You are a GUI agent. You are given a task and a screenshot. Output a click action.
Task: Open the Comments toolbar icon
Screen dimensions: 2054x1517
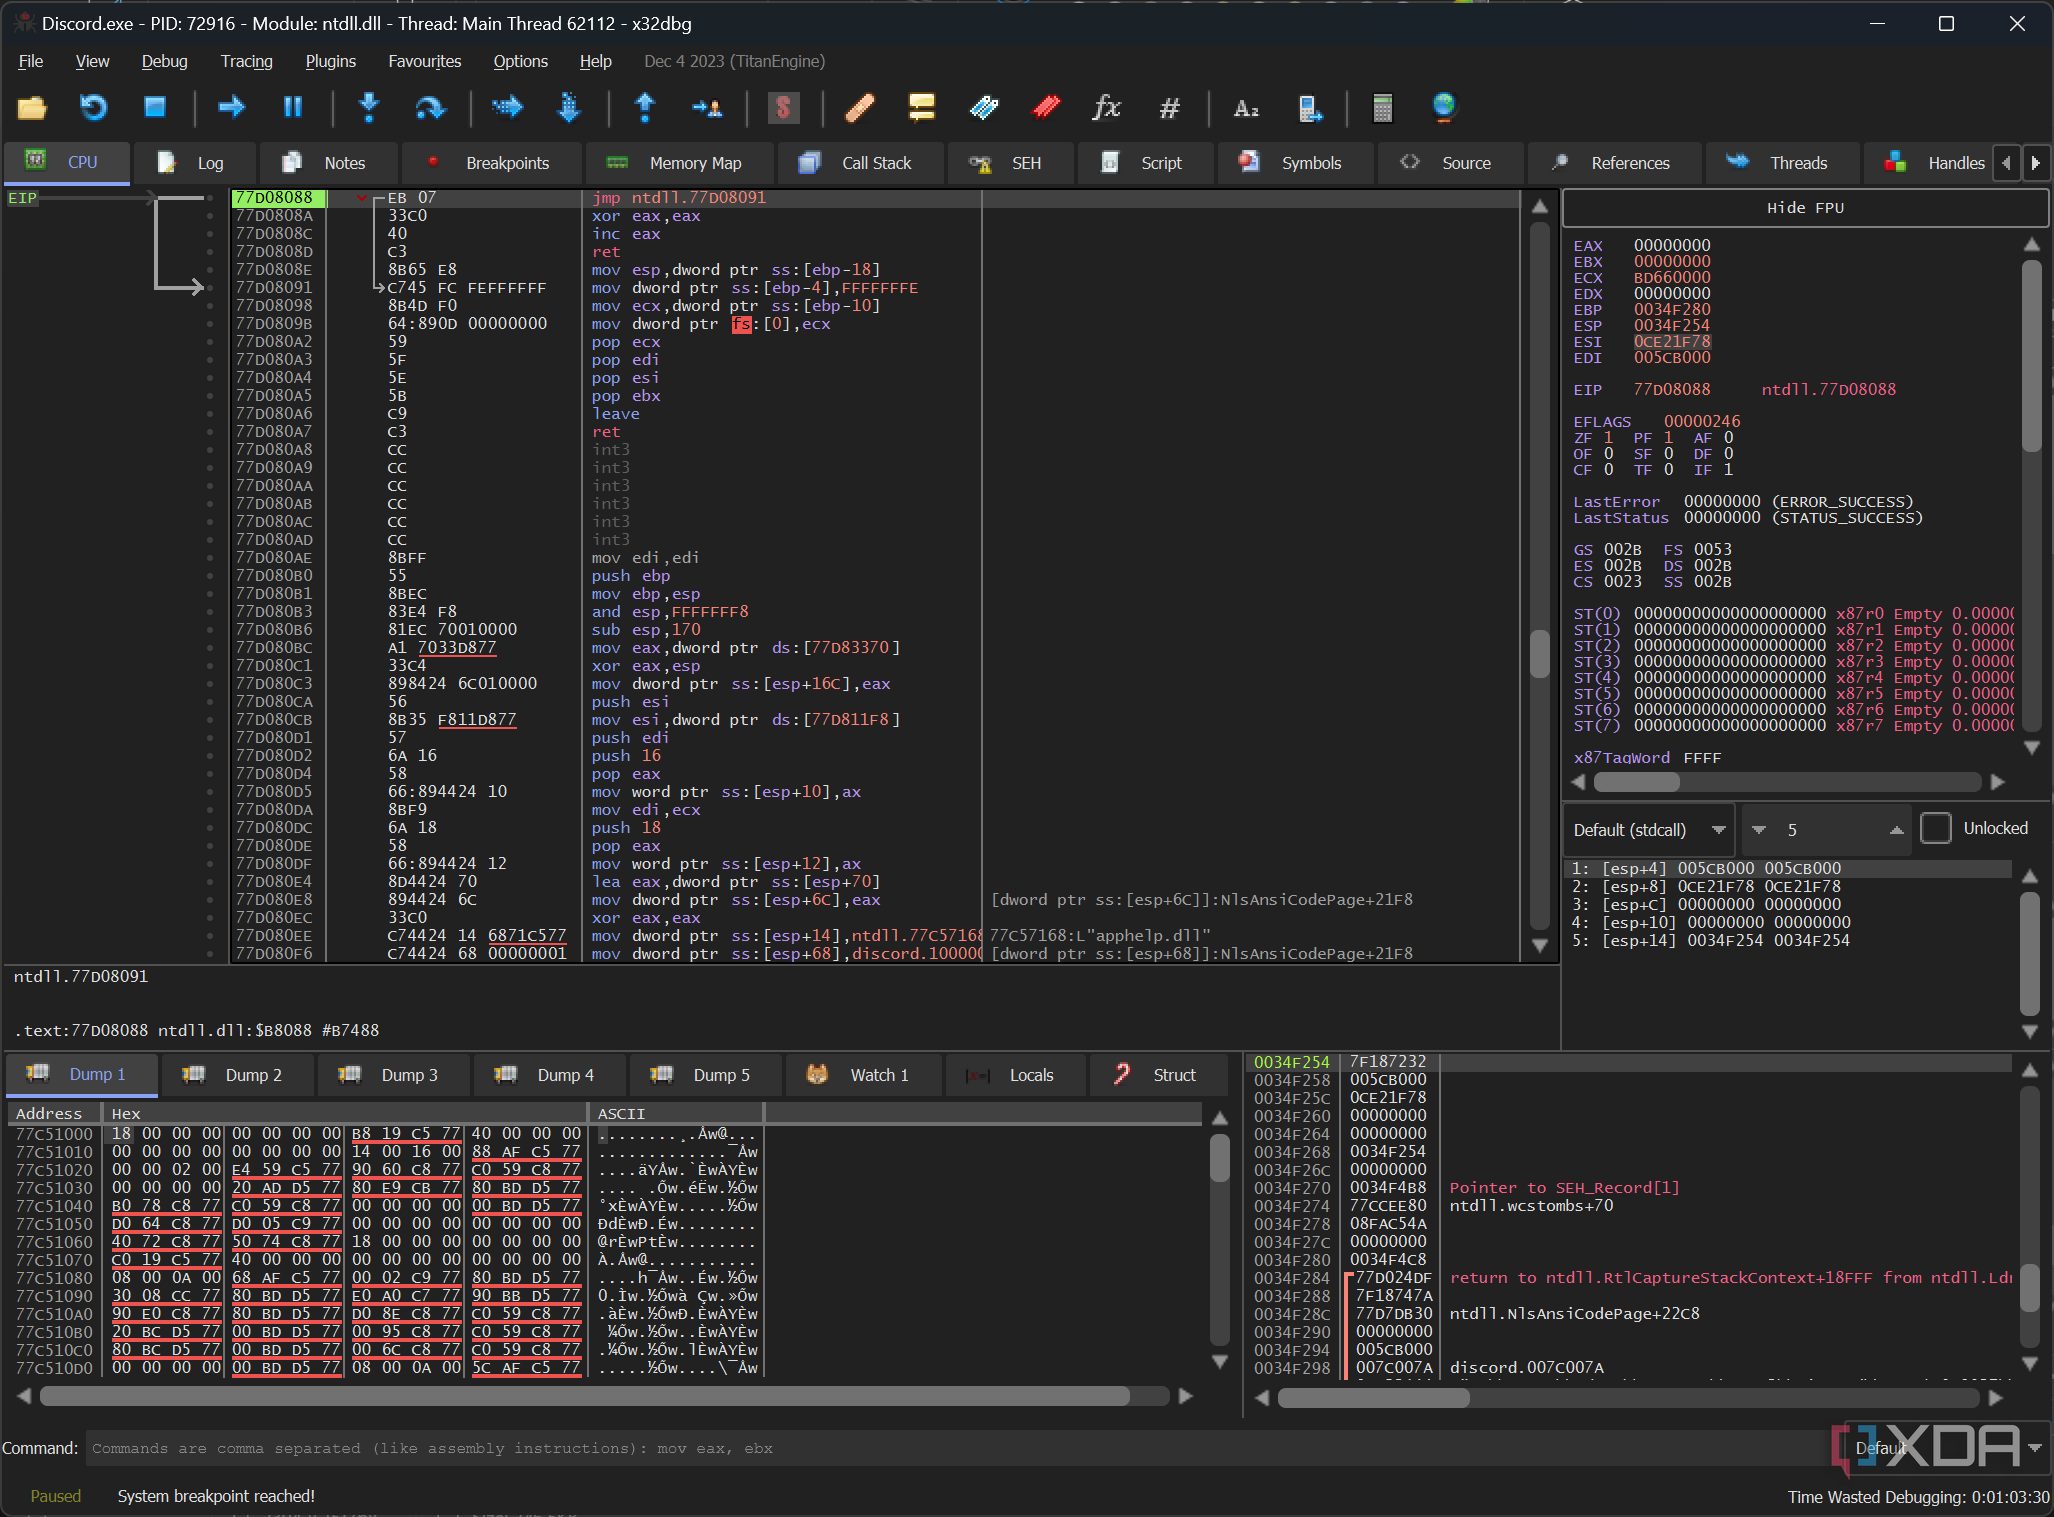(x=921, y=107)
